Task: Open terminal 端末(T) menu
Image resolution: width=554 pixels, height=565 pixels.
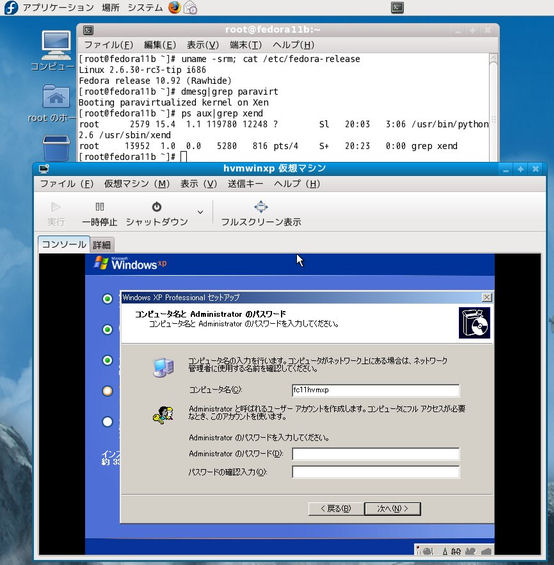Action: (x=245, y=45)
